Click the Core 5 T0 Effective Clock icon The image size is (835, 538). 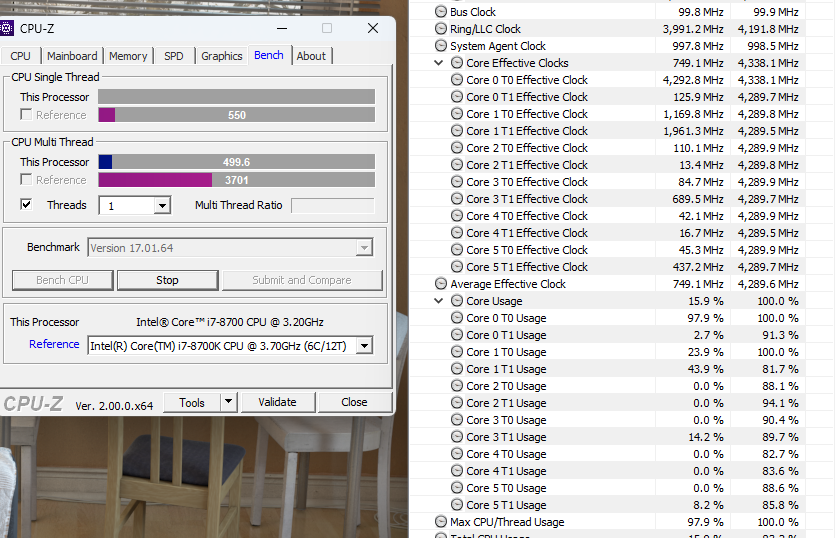click(456, 250)
